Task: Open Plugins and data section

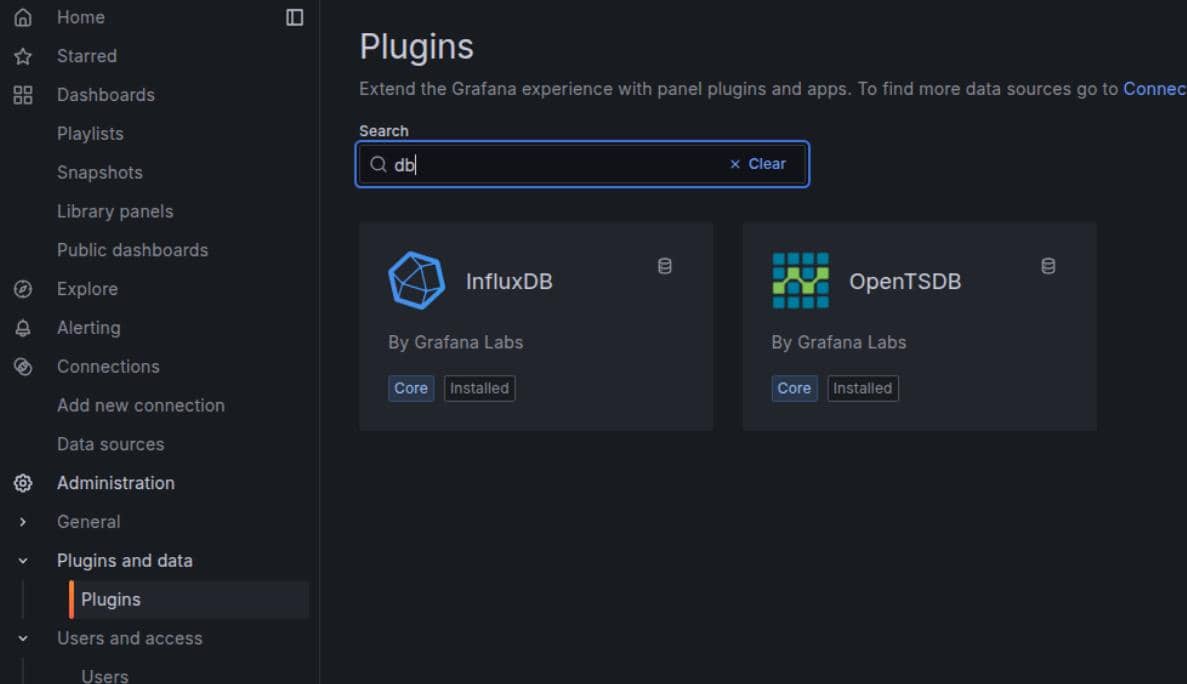Action: [x=125, y=561]
